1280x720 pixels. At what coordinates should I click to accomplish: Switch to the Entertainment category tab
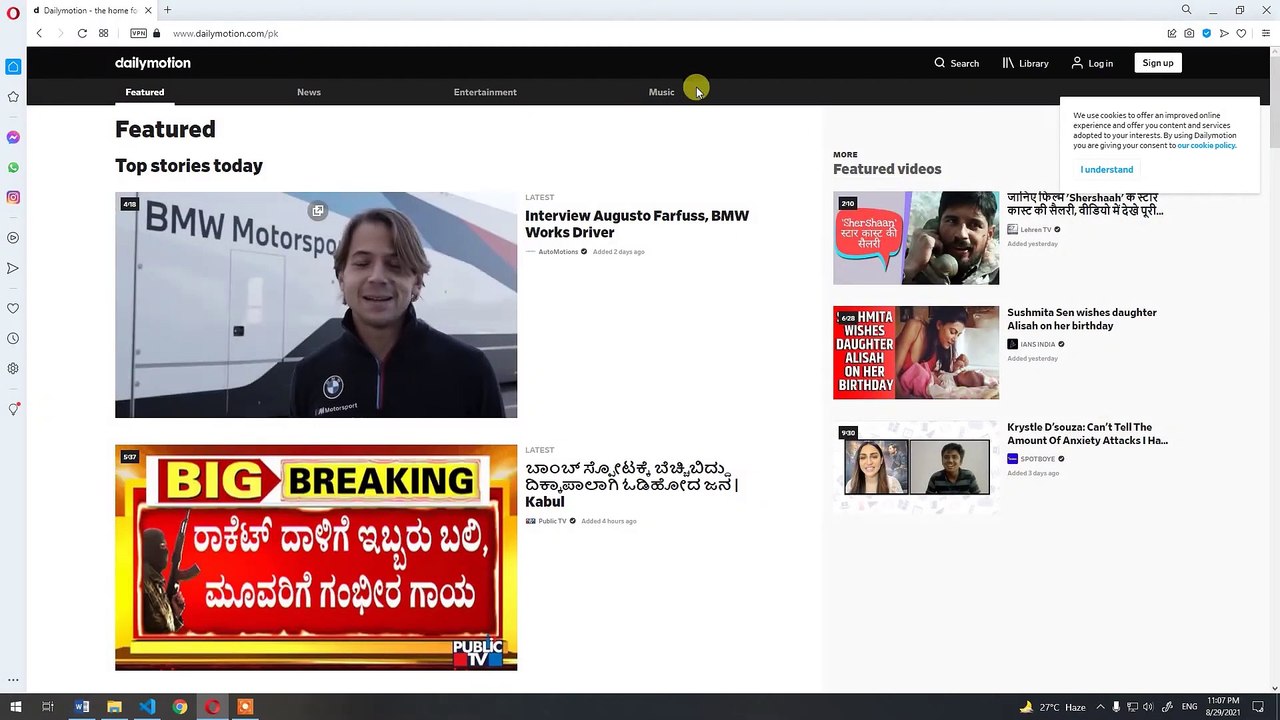pyautogui.click(x=485, y=92)
